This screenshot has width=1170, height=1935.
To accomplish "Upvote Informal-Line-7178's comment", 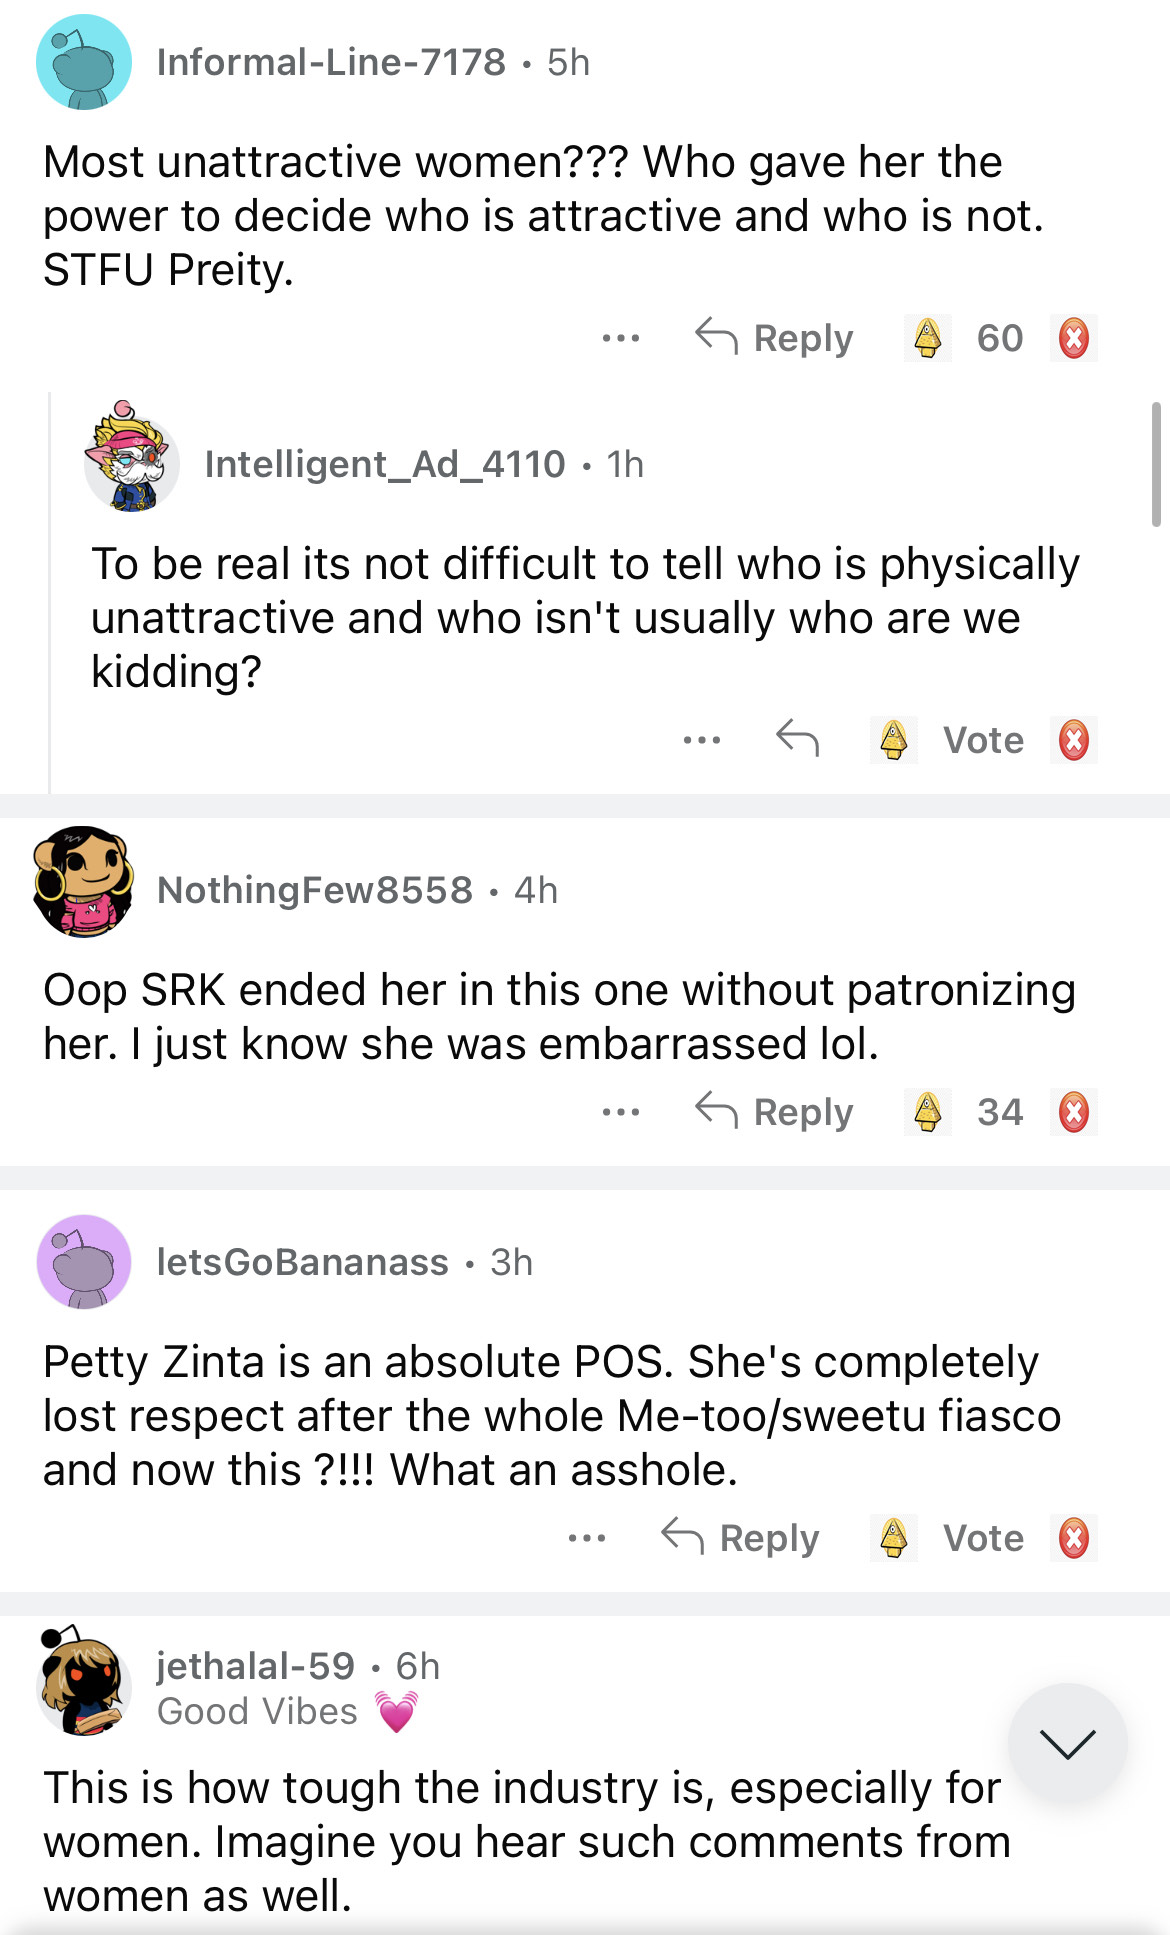I will (x=927, y=338).
